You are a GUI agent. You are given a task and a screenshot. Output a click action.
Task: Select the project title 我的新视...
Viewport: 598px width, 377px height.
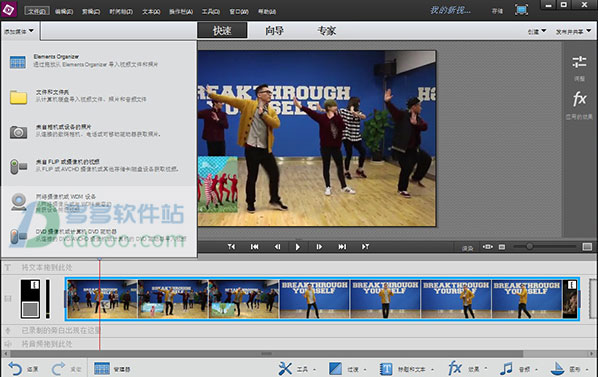point(450,10)
